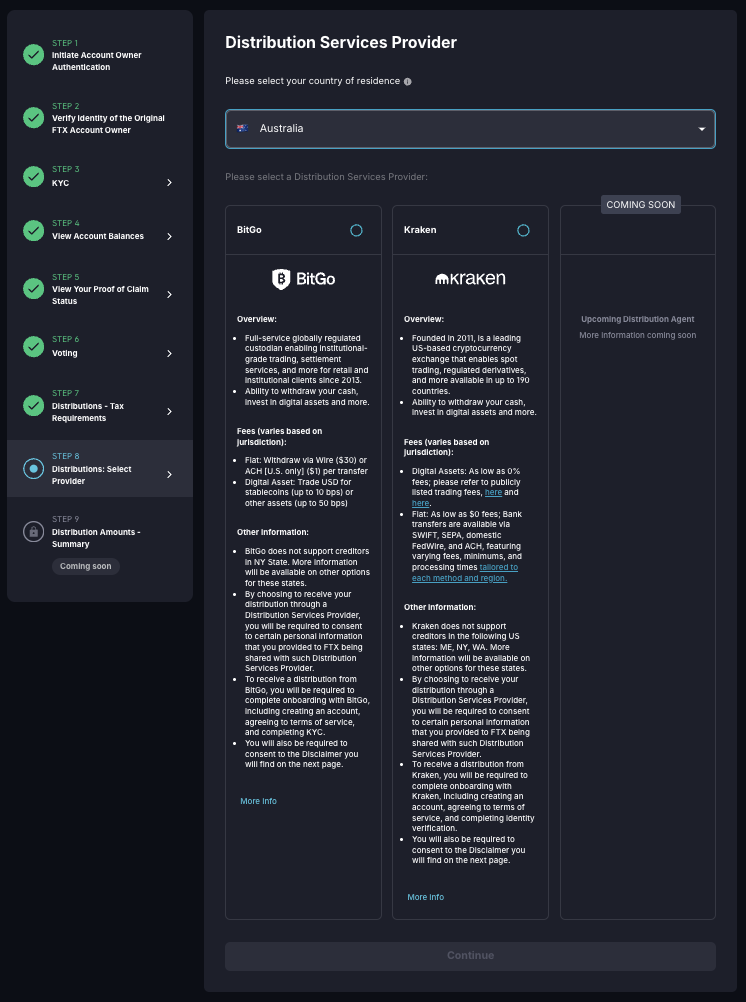Expand Step 3 KYC chevron
746x1002 pixels.
click(x=169, y=183)
